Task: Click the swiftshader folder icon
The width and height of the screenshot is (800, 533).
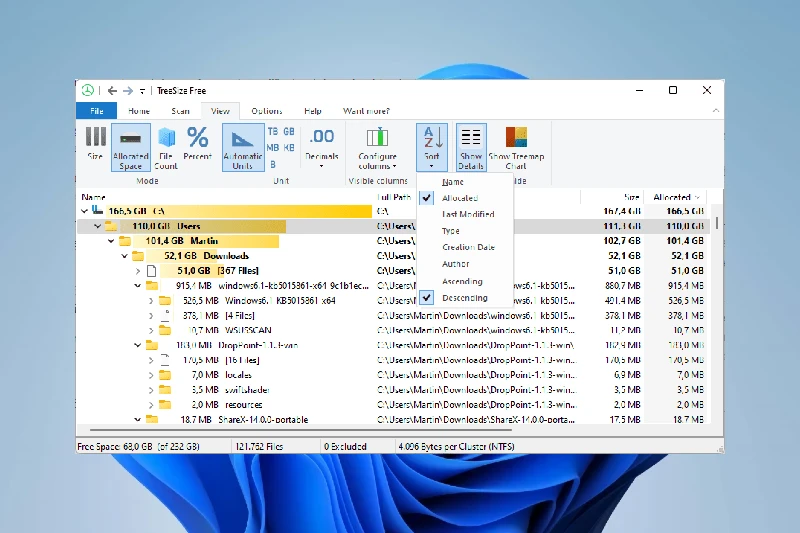Action: click(x=165, y=390)
